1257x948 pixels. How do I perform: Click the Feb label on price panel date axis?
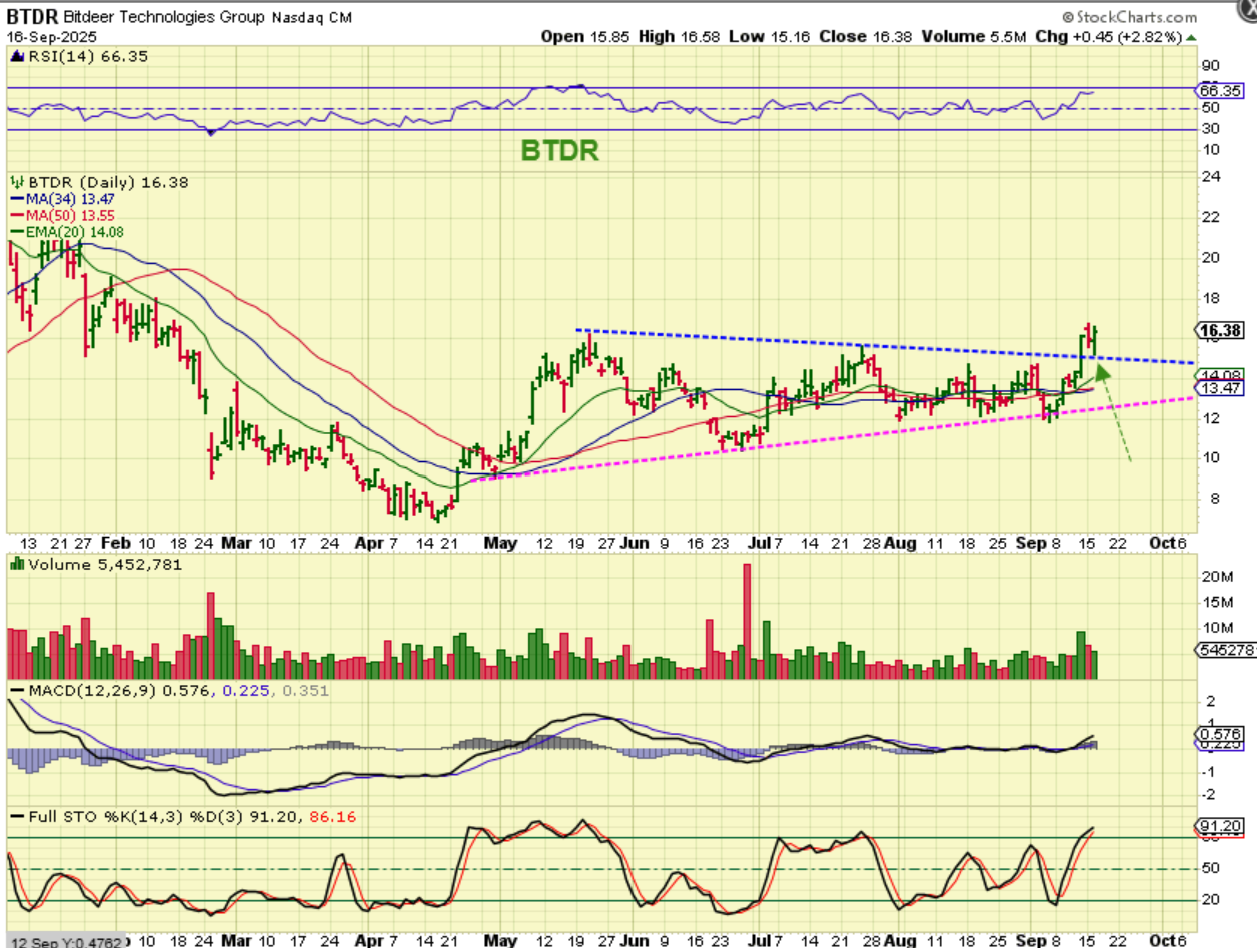coord(117,543)
